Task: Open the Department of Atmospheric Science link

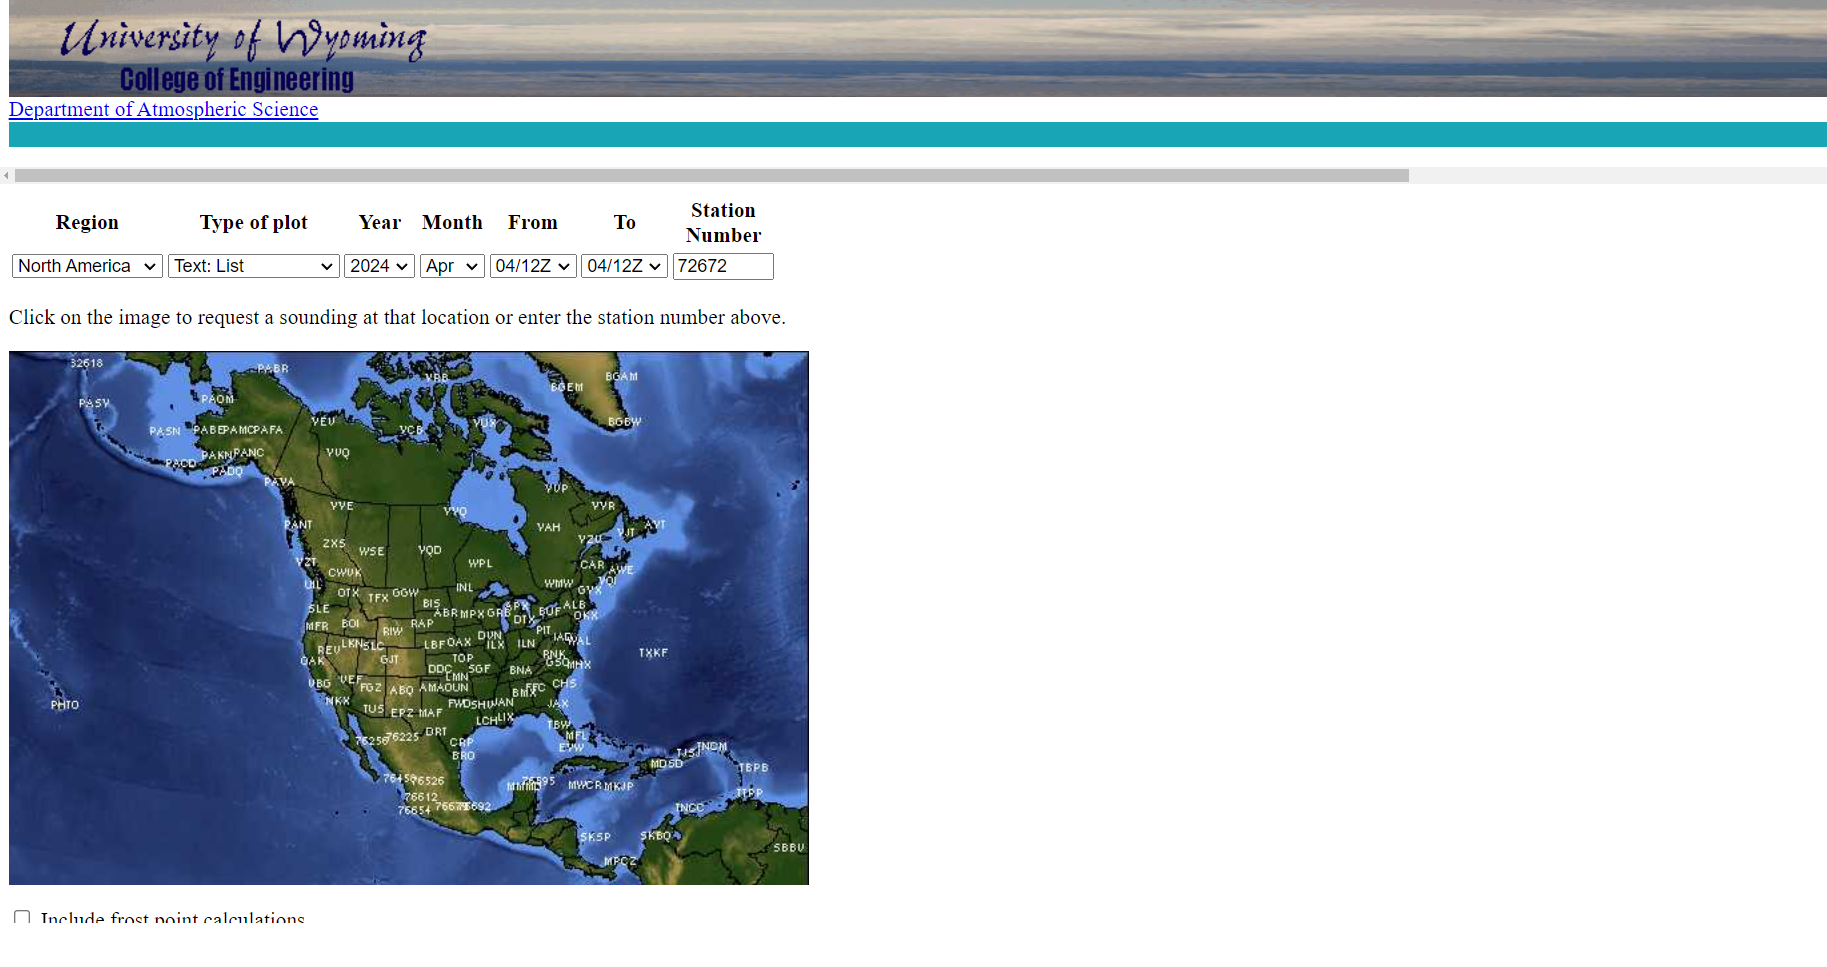Action: (x=163, y=109)
